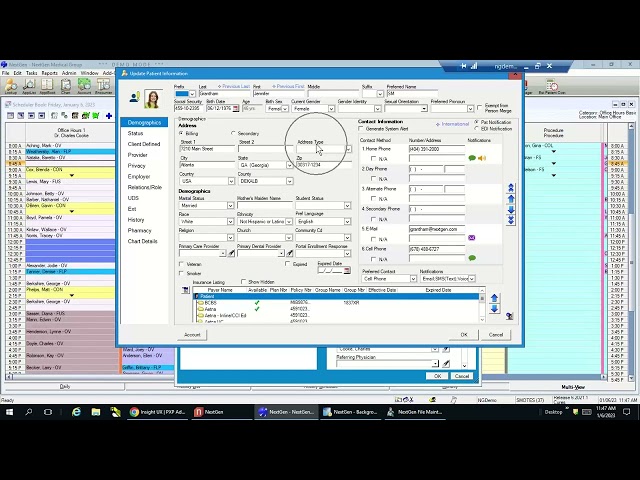Switch to the Provider tab
Viewport: 640px width, 480px height.
[138, 155]
